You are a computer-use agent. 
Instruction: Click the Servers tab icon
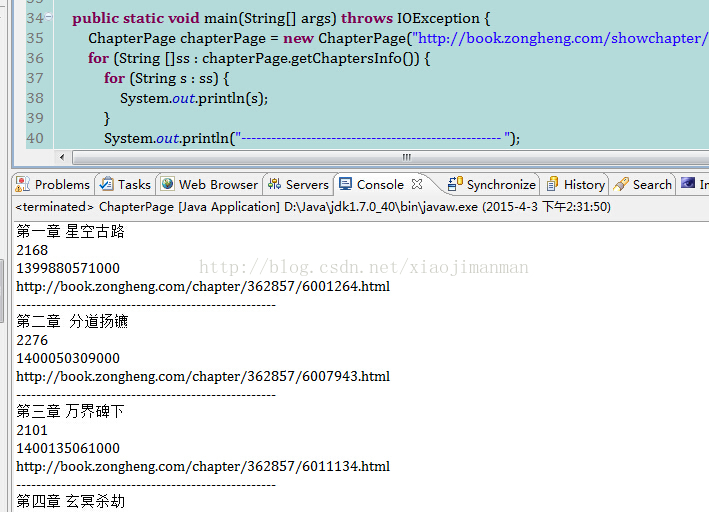point(274,184)
